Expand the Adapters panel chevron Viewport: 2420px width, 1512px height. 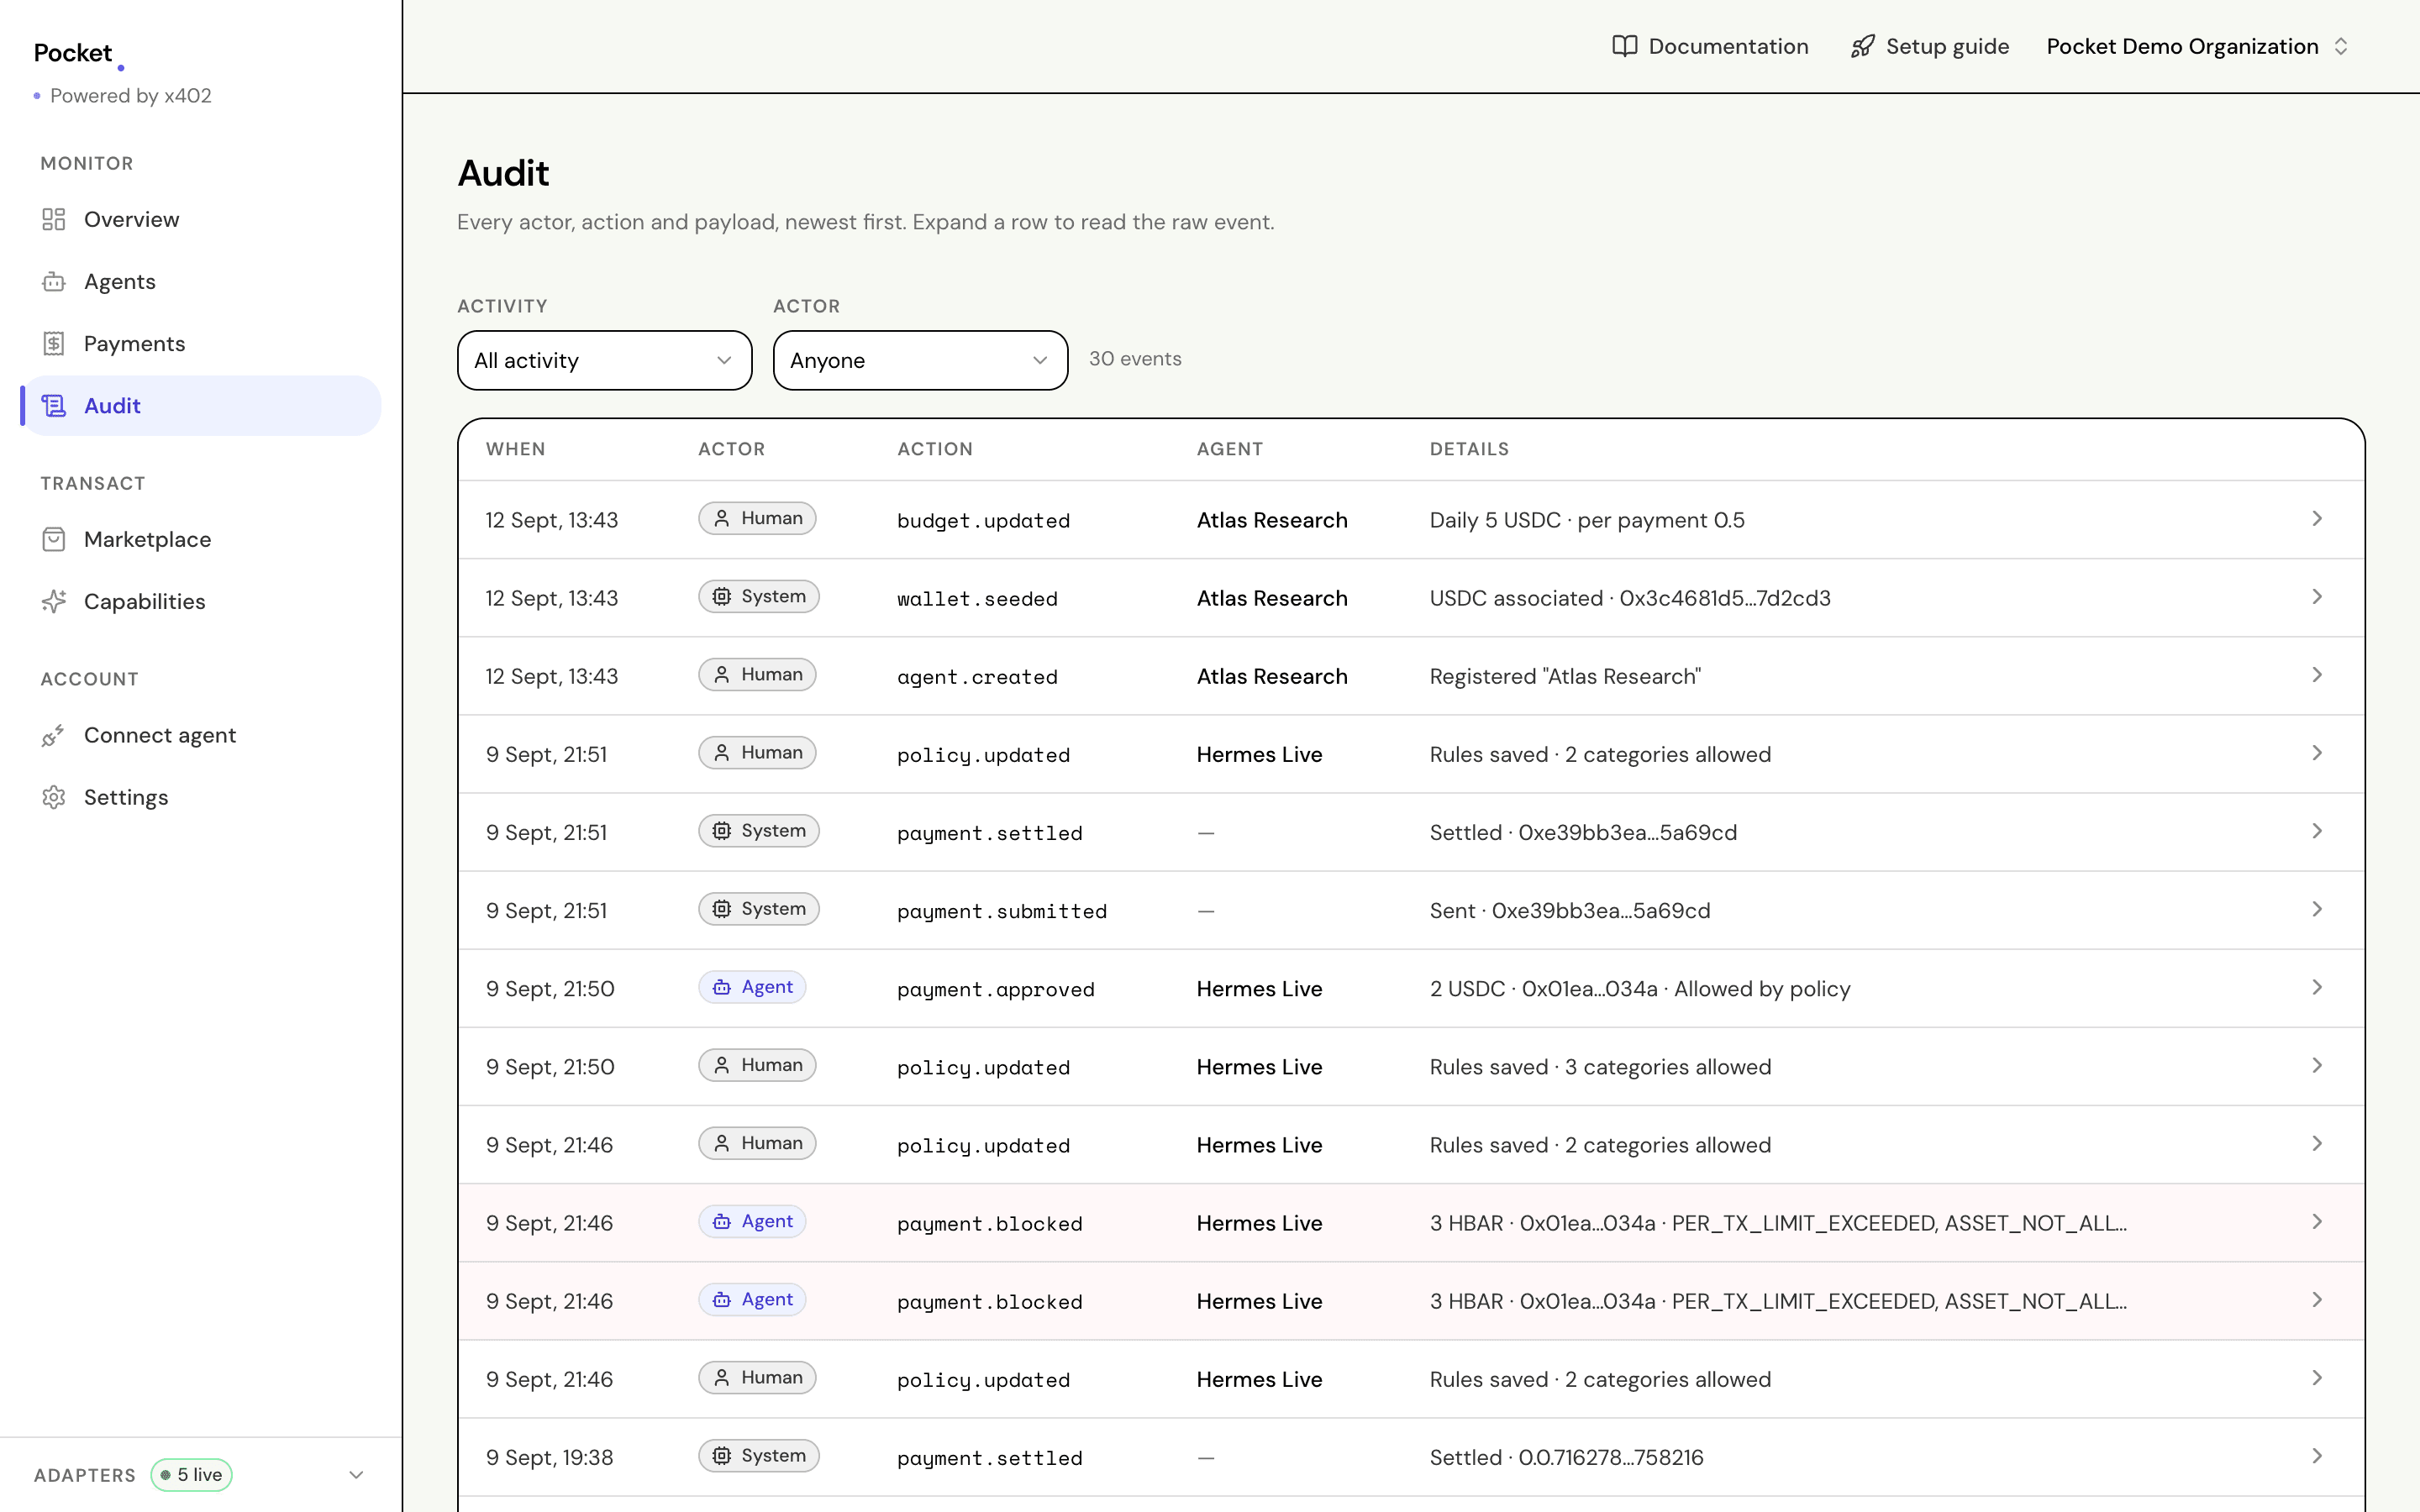tap(356, 1475)
